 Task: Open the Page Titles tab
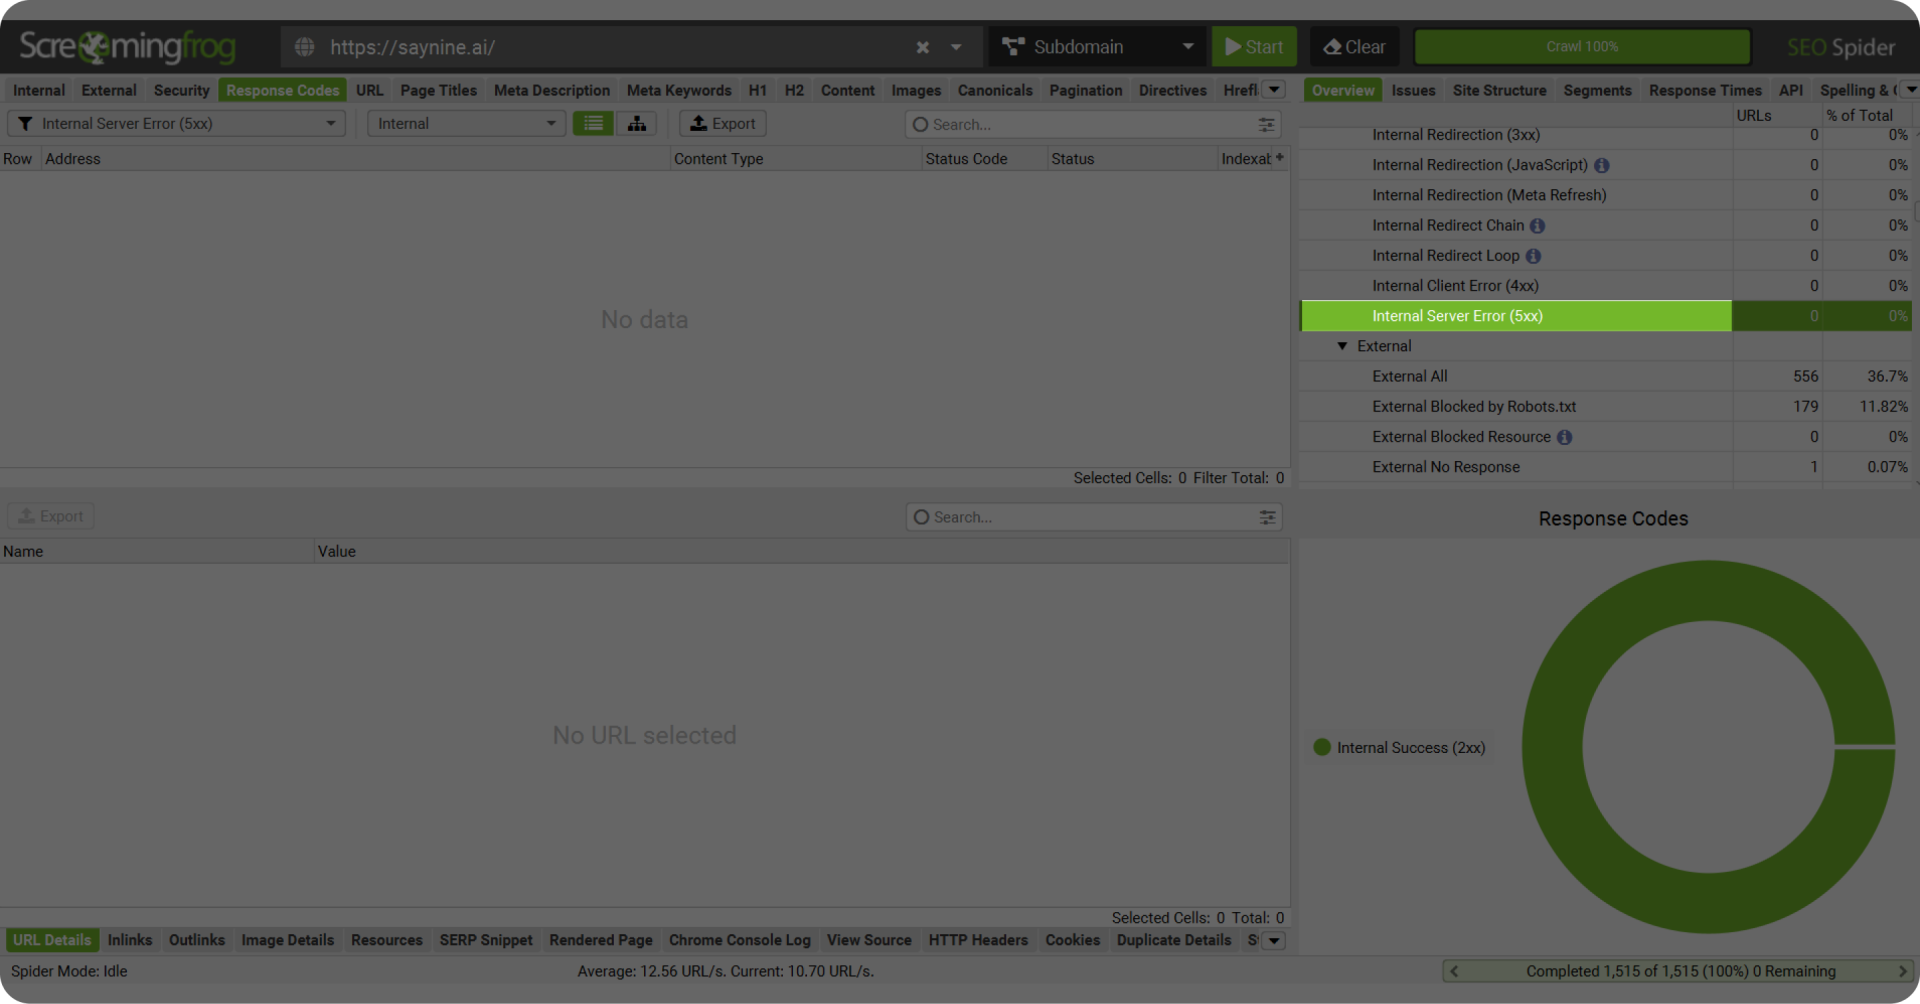(x=438, y=90)
